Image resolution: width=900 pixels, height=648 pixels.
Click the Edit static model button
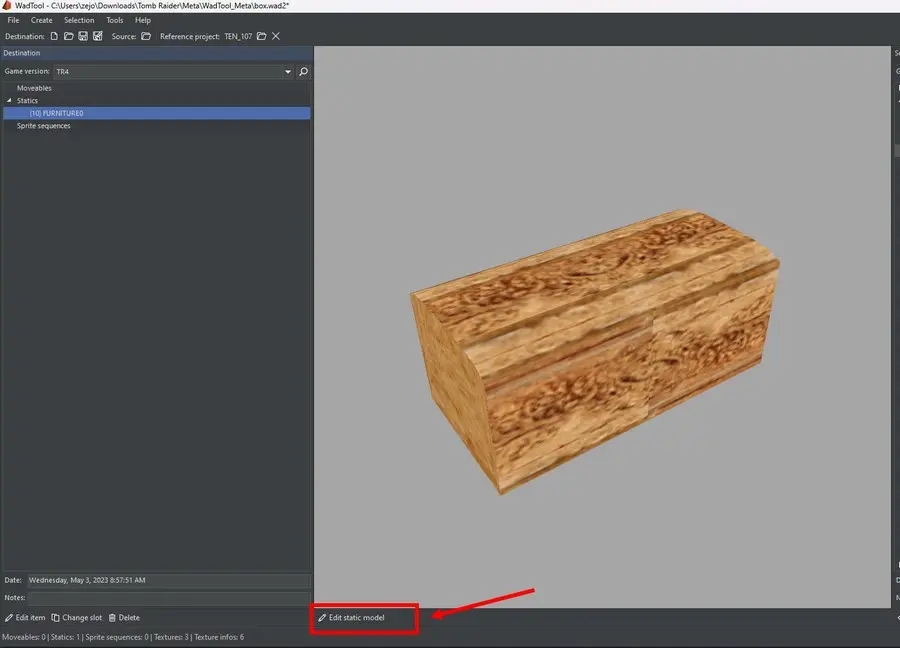point(351,618)
